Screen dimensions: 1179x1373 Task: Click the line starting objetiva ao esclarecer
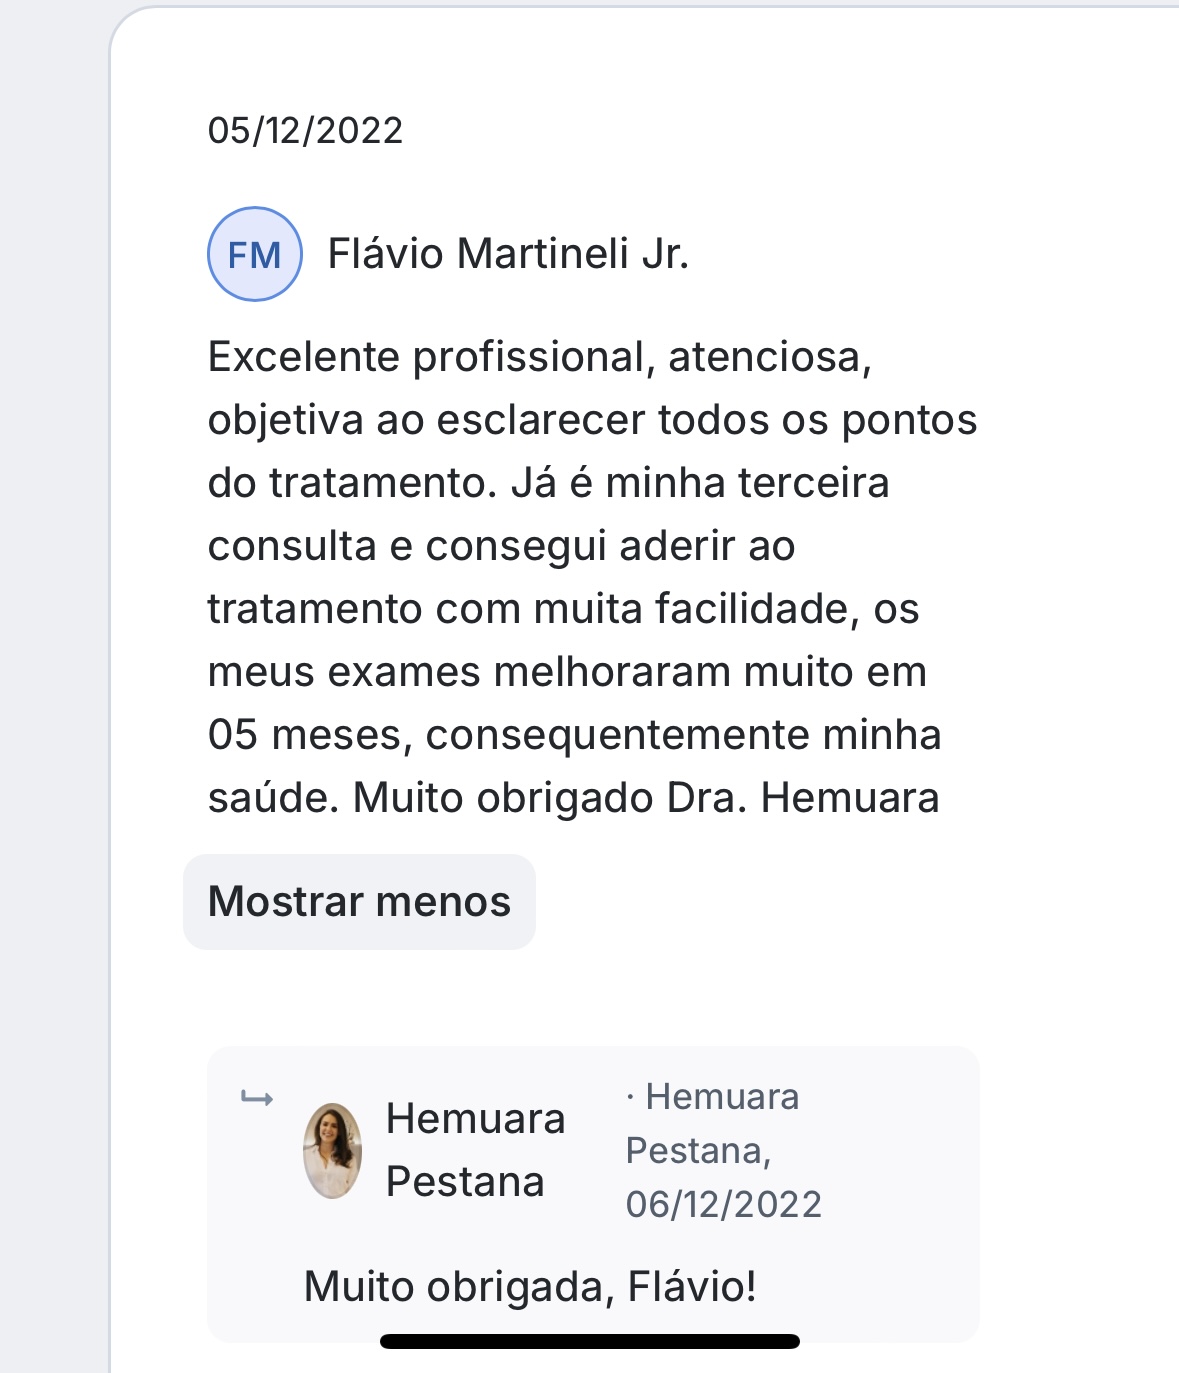[x=592, y=420]
